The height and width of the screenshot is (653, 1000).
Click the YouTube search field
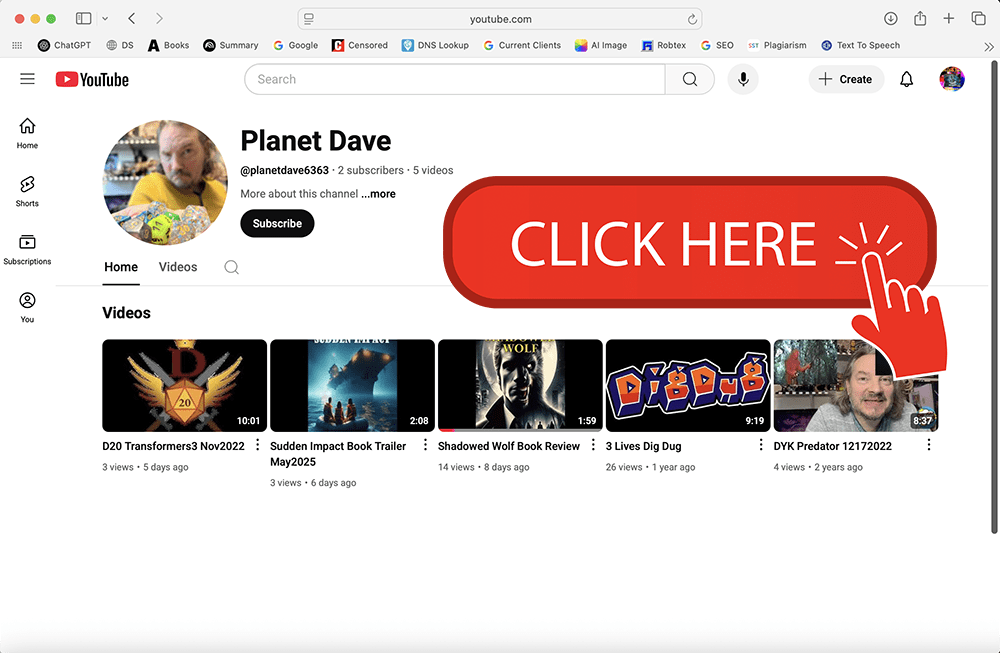455,79
